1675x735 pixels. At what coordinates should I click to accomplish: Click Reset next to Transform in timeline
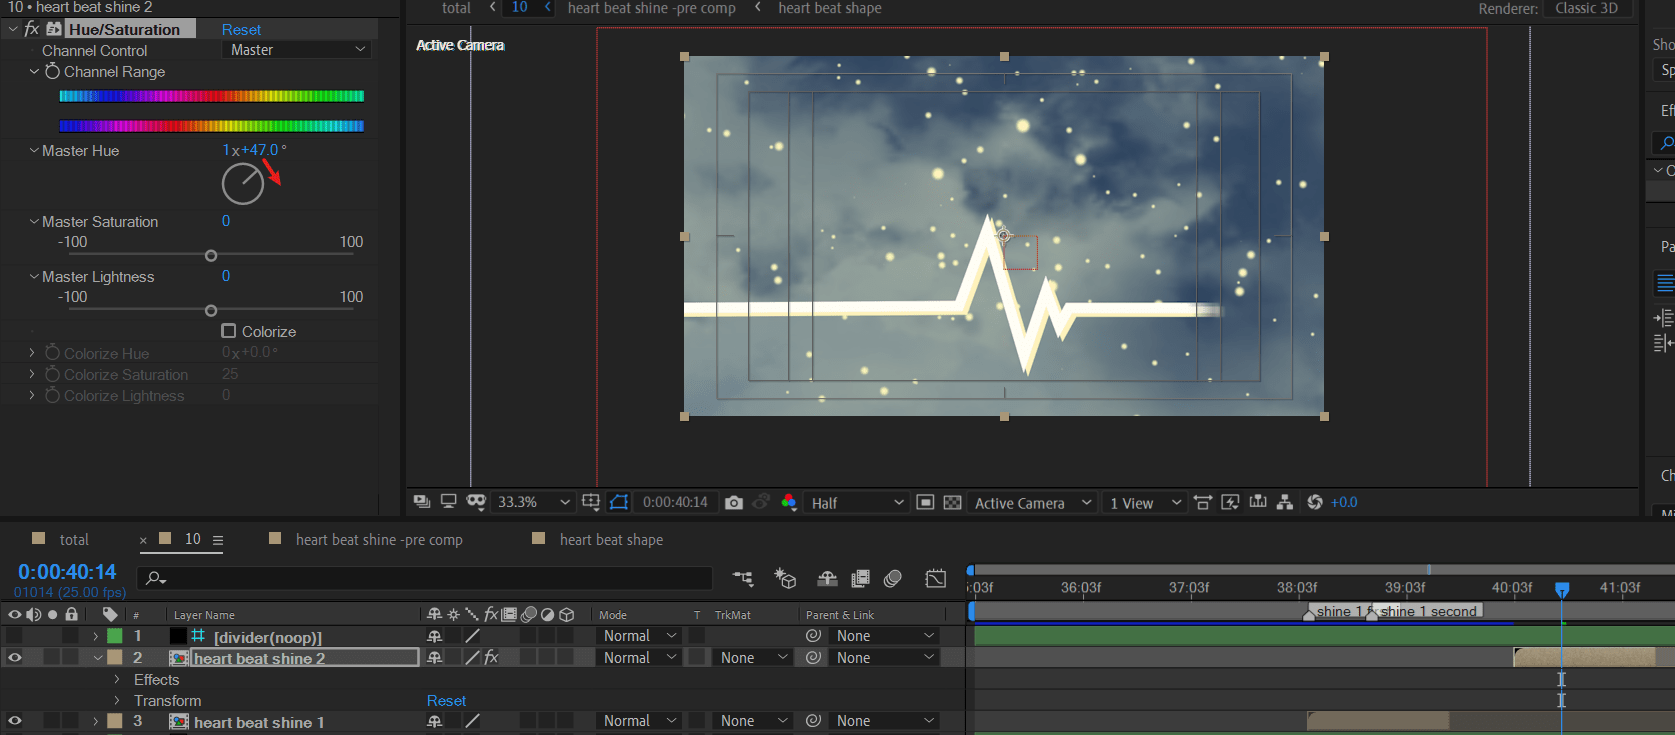(x=446, y=700)
